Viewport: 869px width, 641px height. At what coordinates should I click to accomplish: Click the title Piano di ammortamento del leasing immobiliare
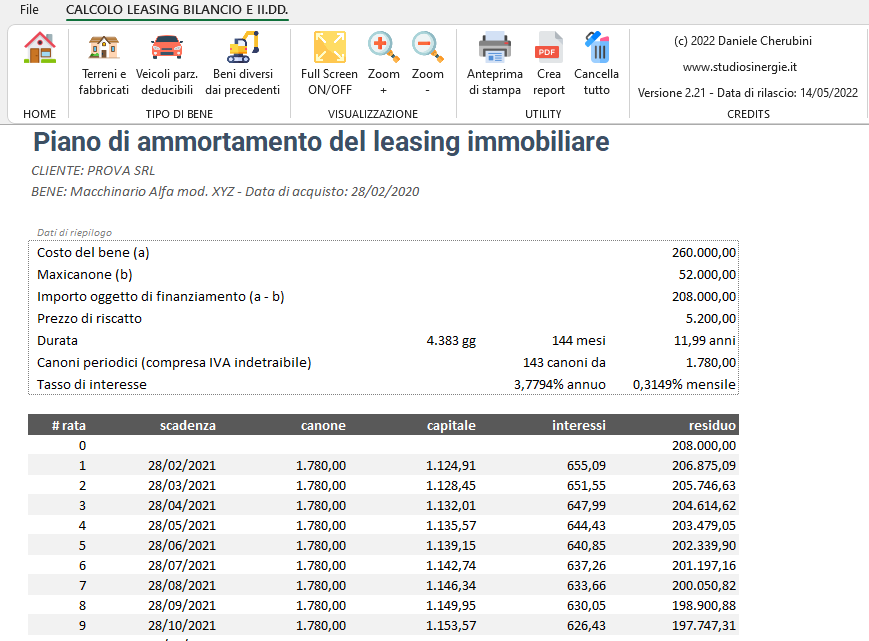[x=321, y=142]
